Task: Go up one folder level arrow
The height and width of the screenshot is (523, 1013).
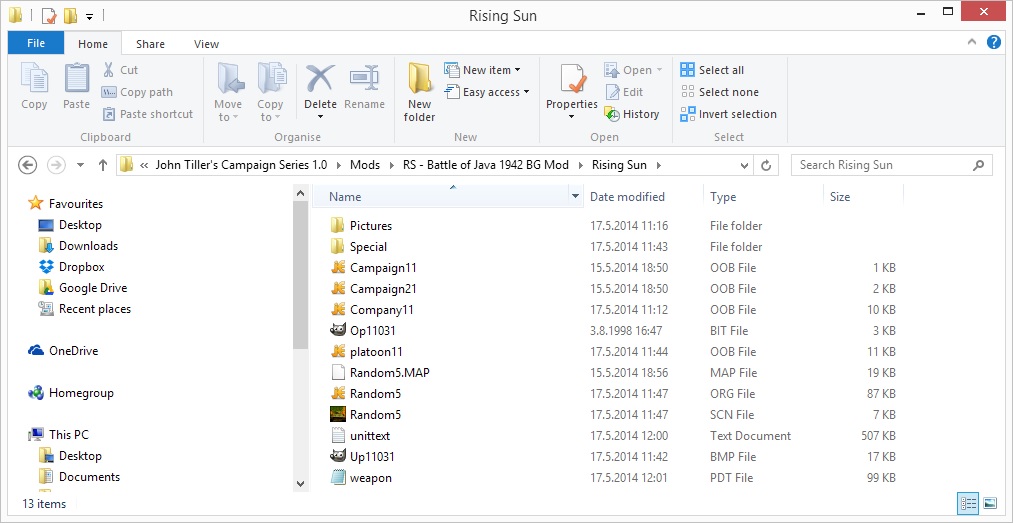Action: pos(102,165)
